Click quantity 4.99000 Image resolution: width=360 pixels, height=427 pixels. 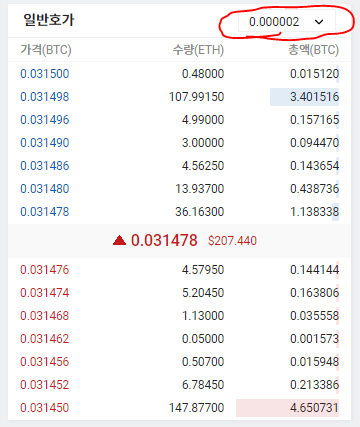203,120
